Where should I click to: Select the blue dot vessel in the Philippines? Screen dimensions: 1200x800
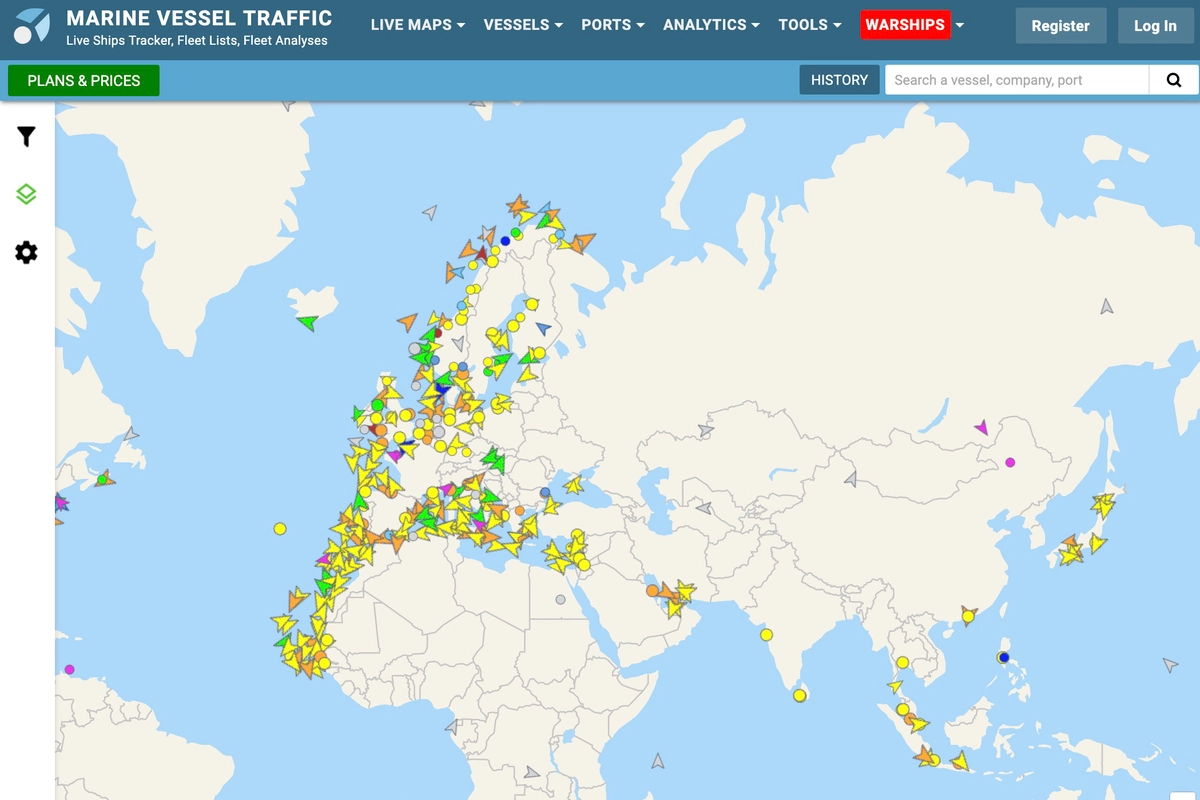(1004, 657)
